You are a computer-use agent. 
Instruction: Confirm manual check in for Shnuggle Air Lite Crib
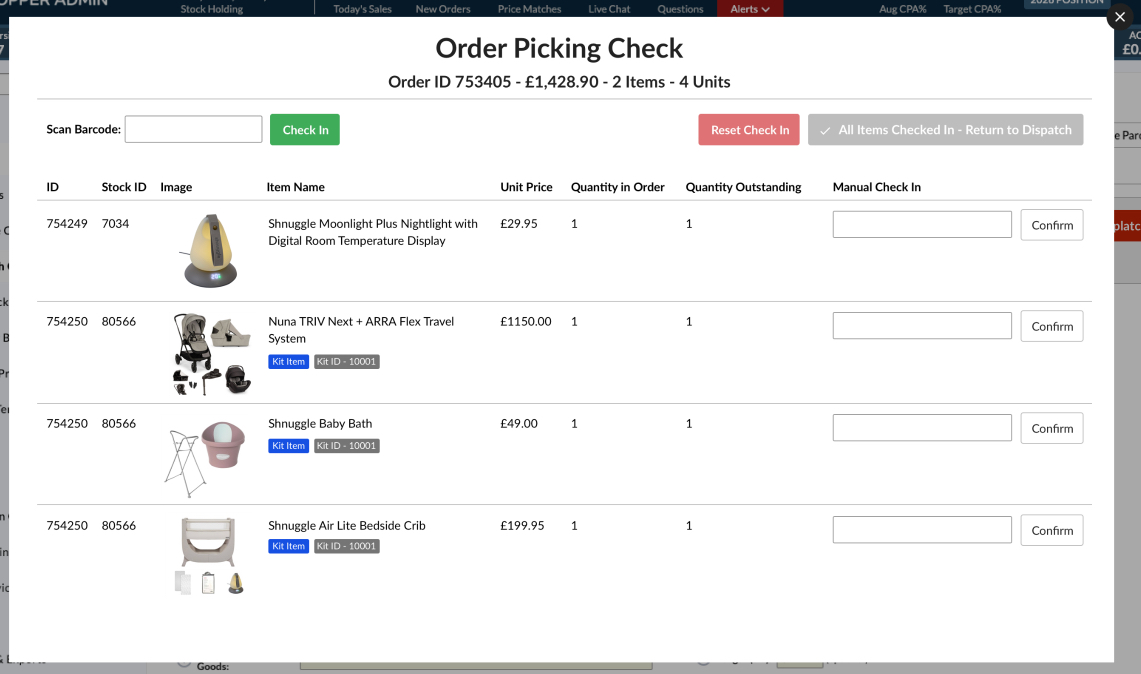[x=1051, y=530]
